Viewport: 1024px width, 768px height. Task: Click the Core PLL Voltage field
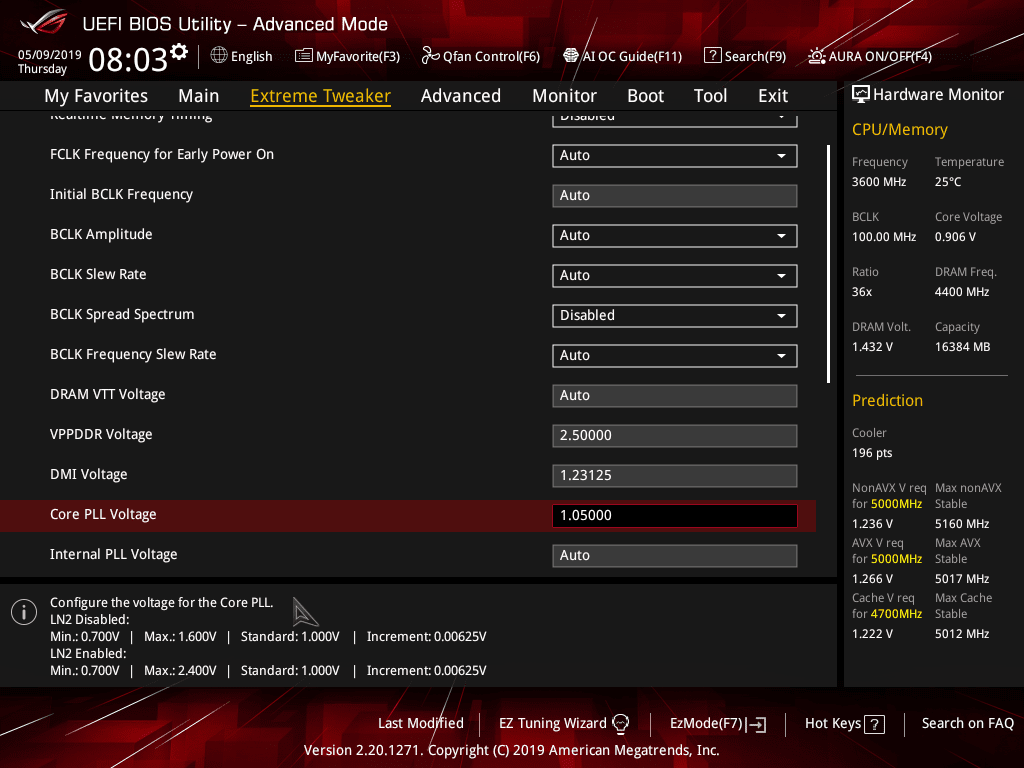[675, 515]
